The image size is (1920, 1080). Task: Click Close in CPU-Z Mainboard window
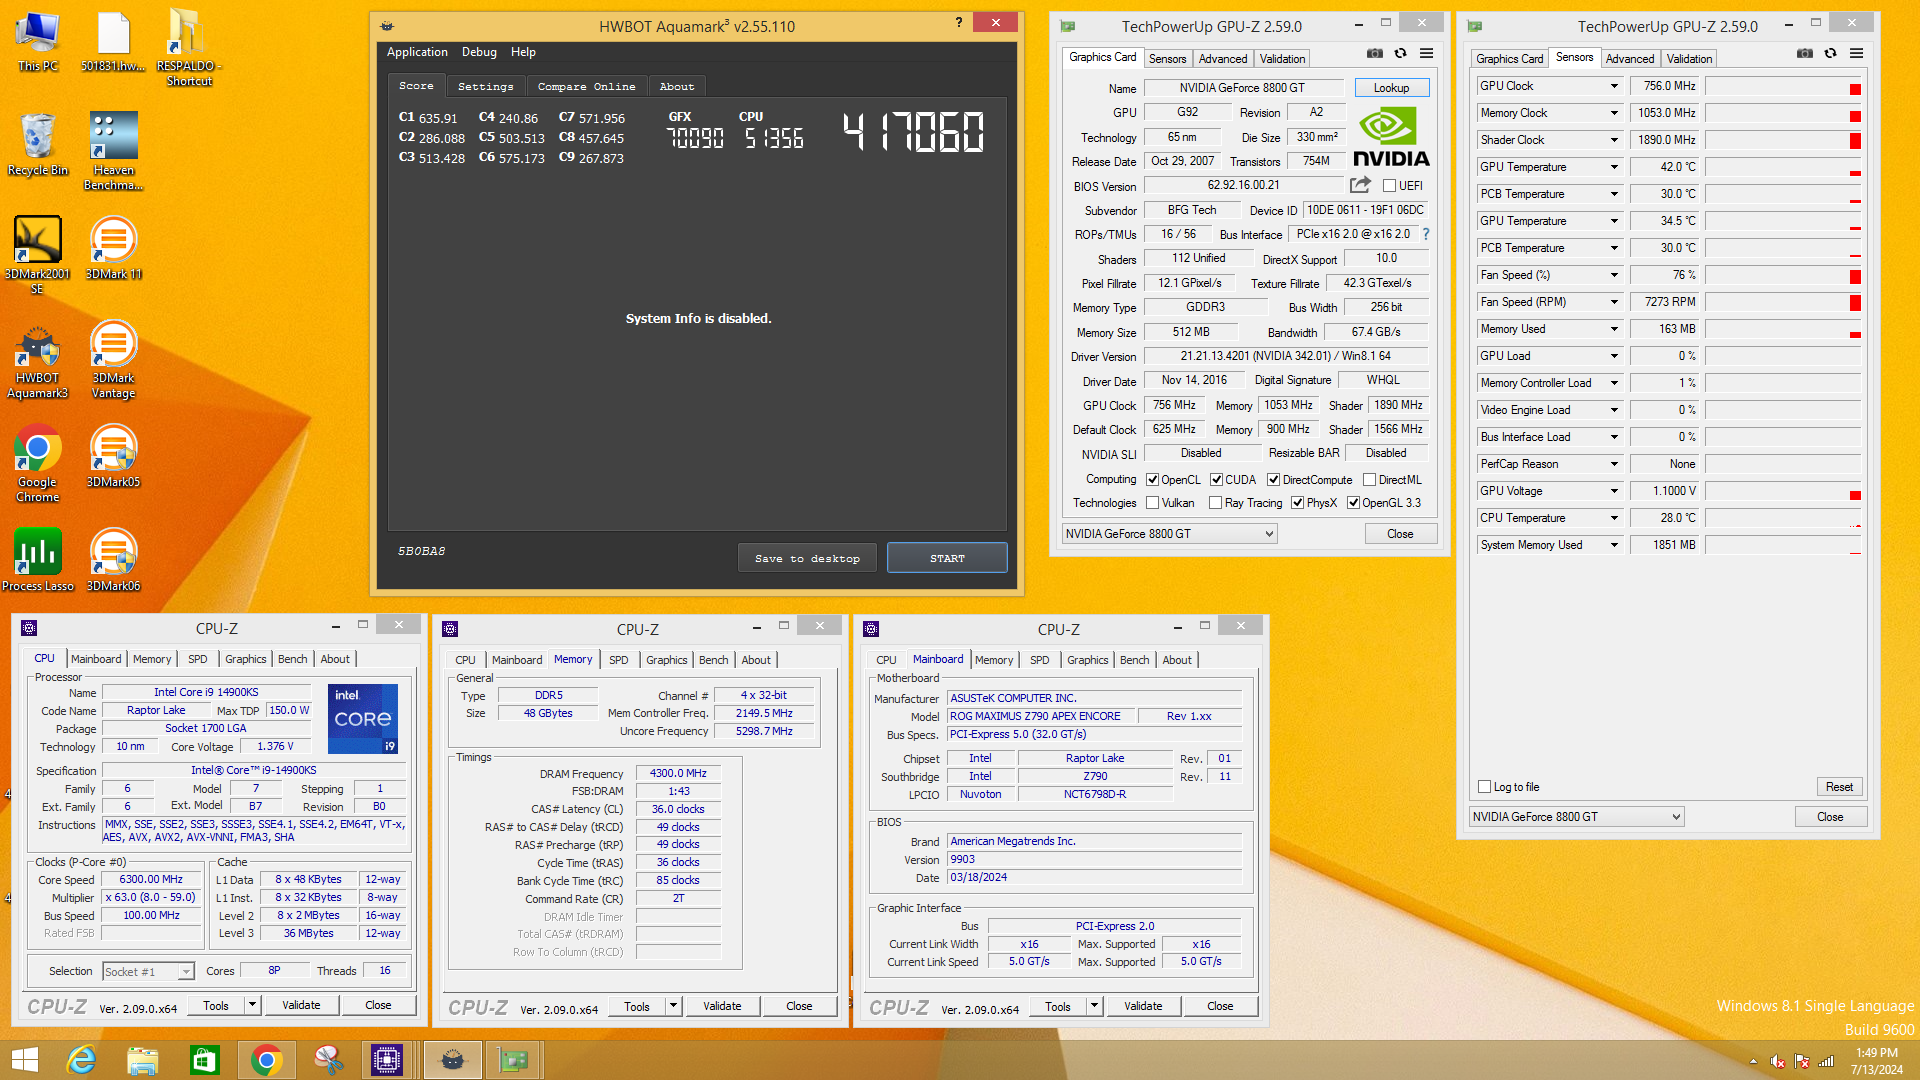tap(1220, 1006)
